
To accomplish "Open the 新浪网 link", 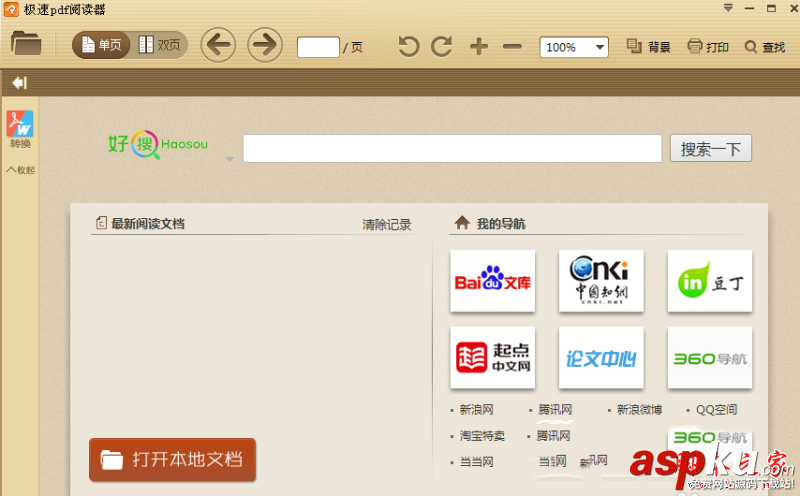I will coord(476,410).
